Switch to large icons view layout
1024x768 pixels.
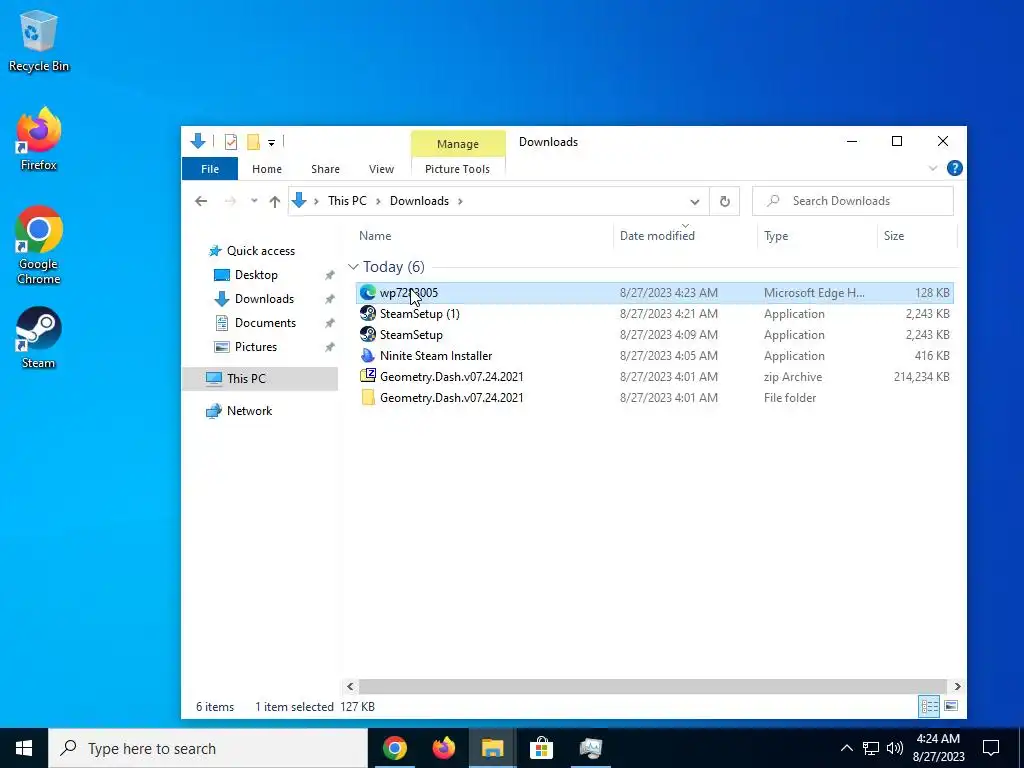[951, 706]
